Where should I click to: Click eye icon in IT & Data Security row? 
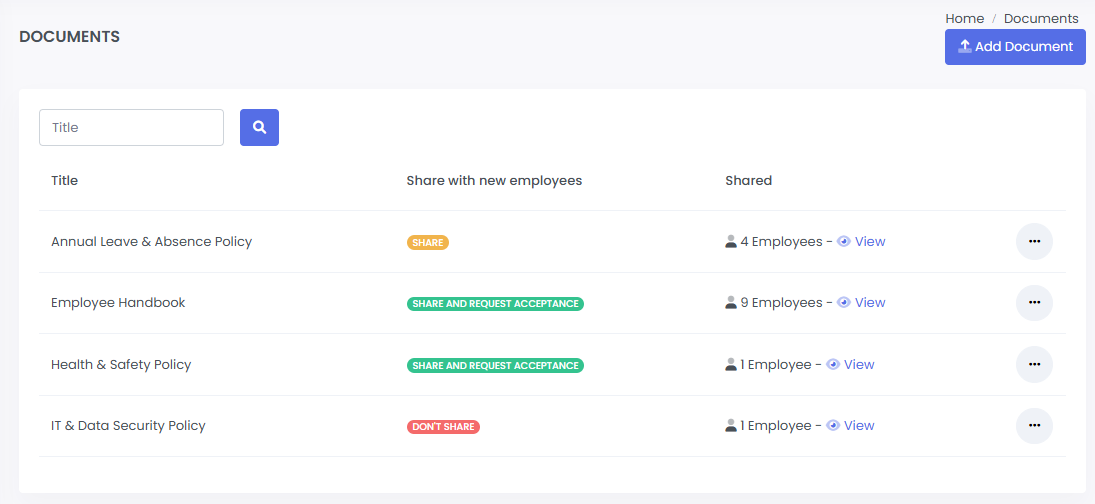(x=833, y=426)
